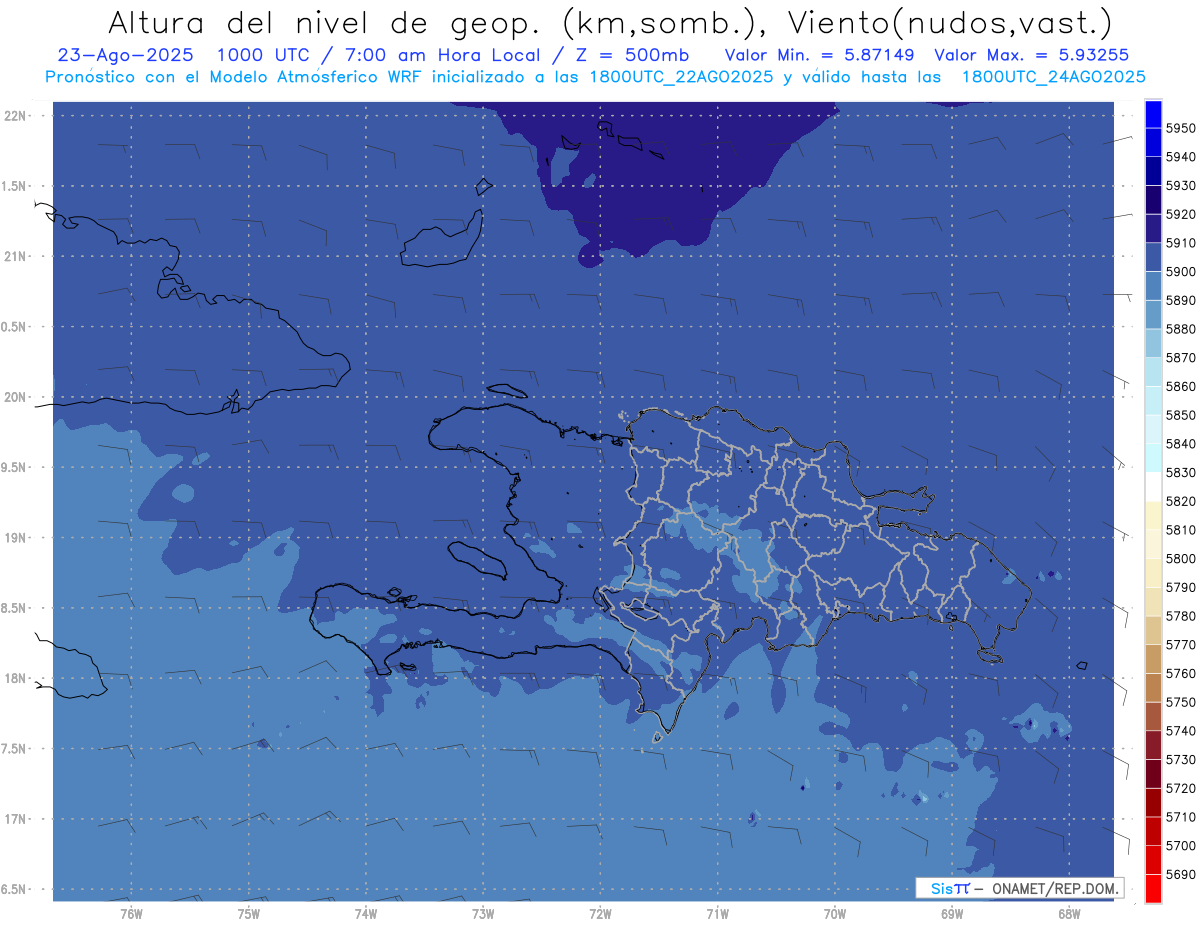Click the 'Valor Max. = 5.93255' text
This screenshot has width=1200, height=927.
click(x=1031, y=54)
